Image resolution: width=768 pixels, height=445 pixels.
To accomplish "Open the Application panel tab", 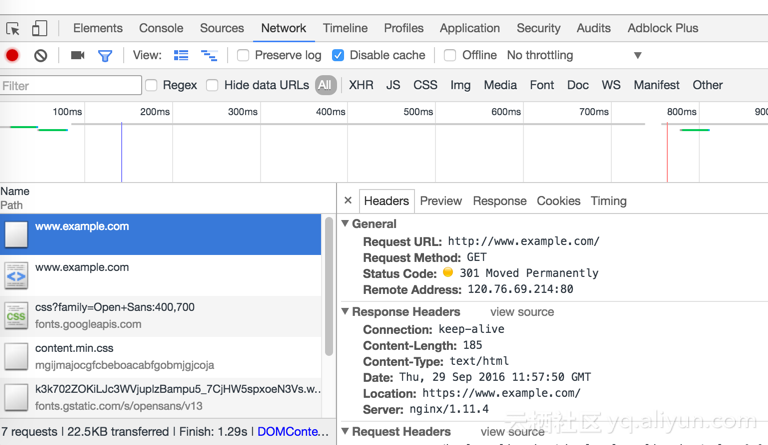I will point(470,28).
